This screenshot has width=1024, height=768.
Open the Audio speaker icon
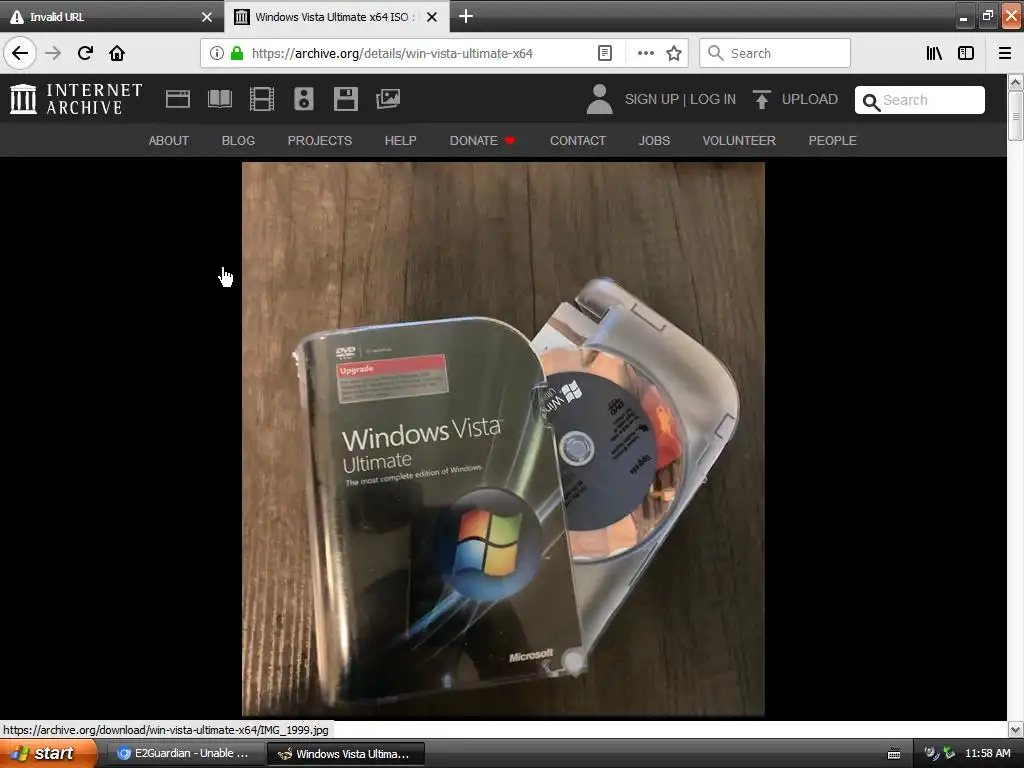click(x=304, y=99)
